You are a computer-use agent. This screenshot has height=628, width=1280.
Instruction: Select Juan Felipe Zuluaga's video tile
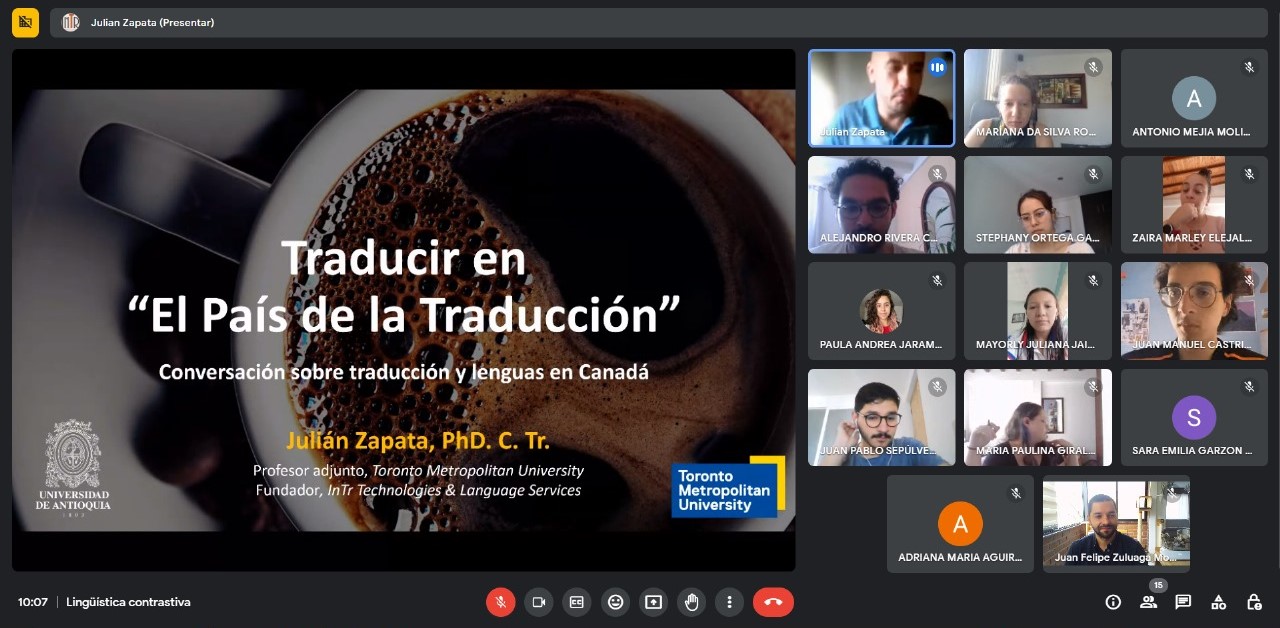tap(1116, 524)
